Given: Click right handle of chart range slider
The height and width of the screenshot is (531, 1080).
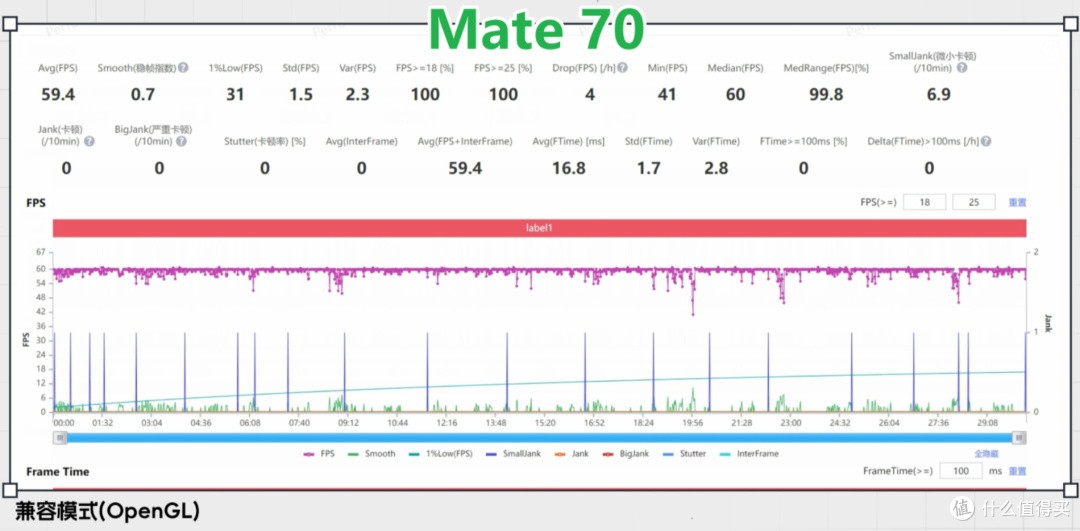Looking at the screenshot, I should (x=1020, y=438).
